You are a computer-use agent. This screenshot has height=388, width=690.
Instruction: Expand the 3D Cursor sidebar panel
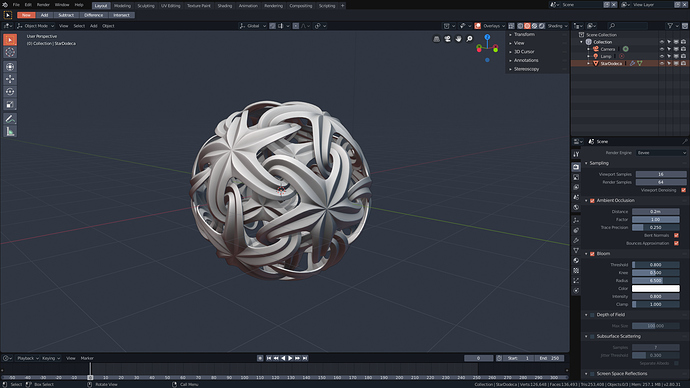tap(524, 51)
